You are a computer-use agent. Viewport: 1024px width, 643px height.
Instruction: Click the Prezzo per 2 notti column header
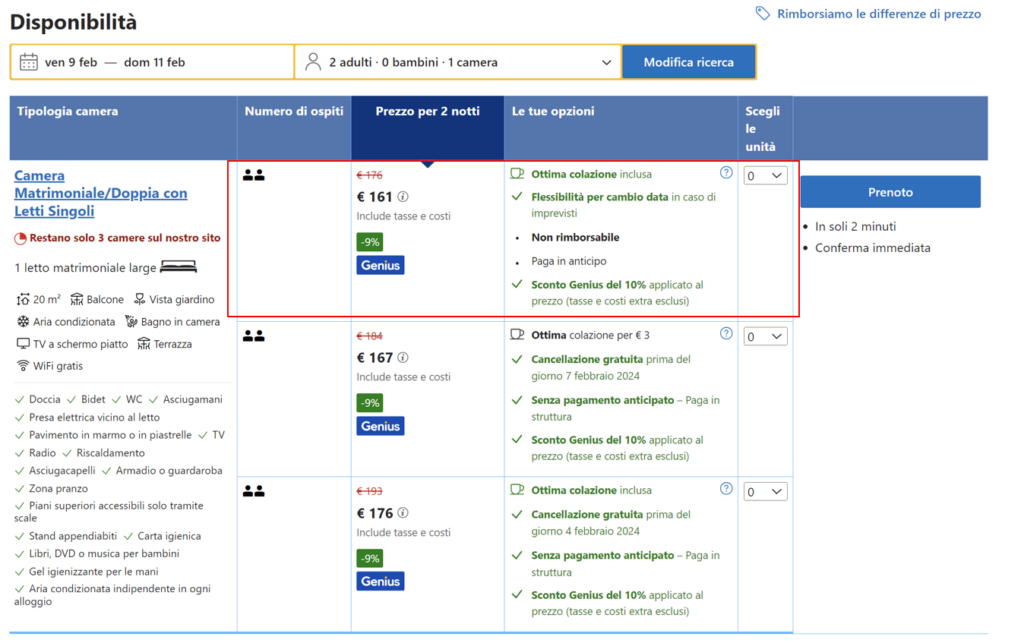(x=427, y=111)
